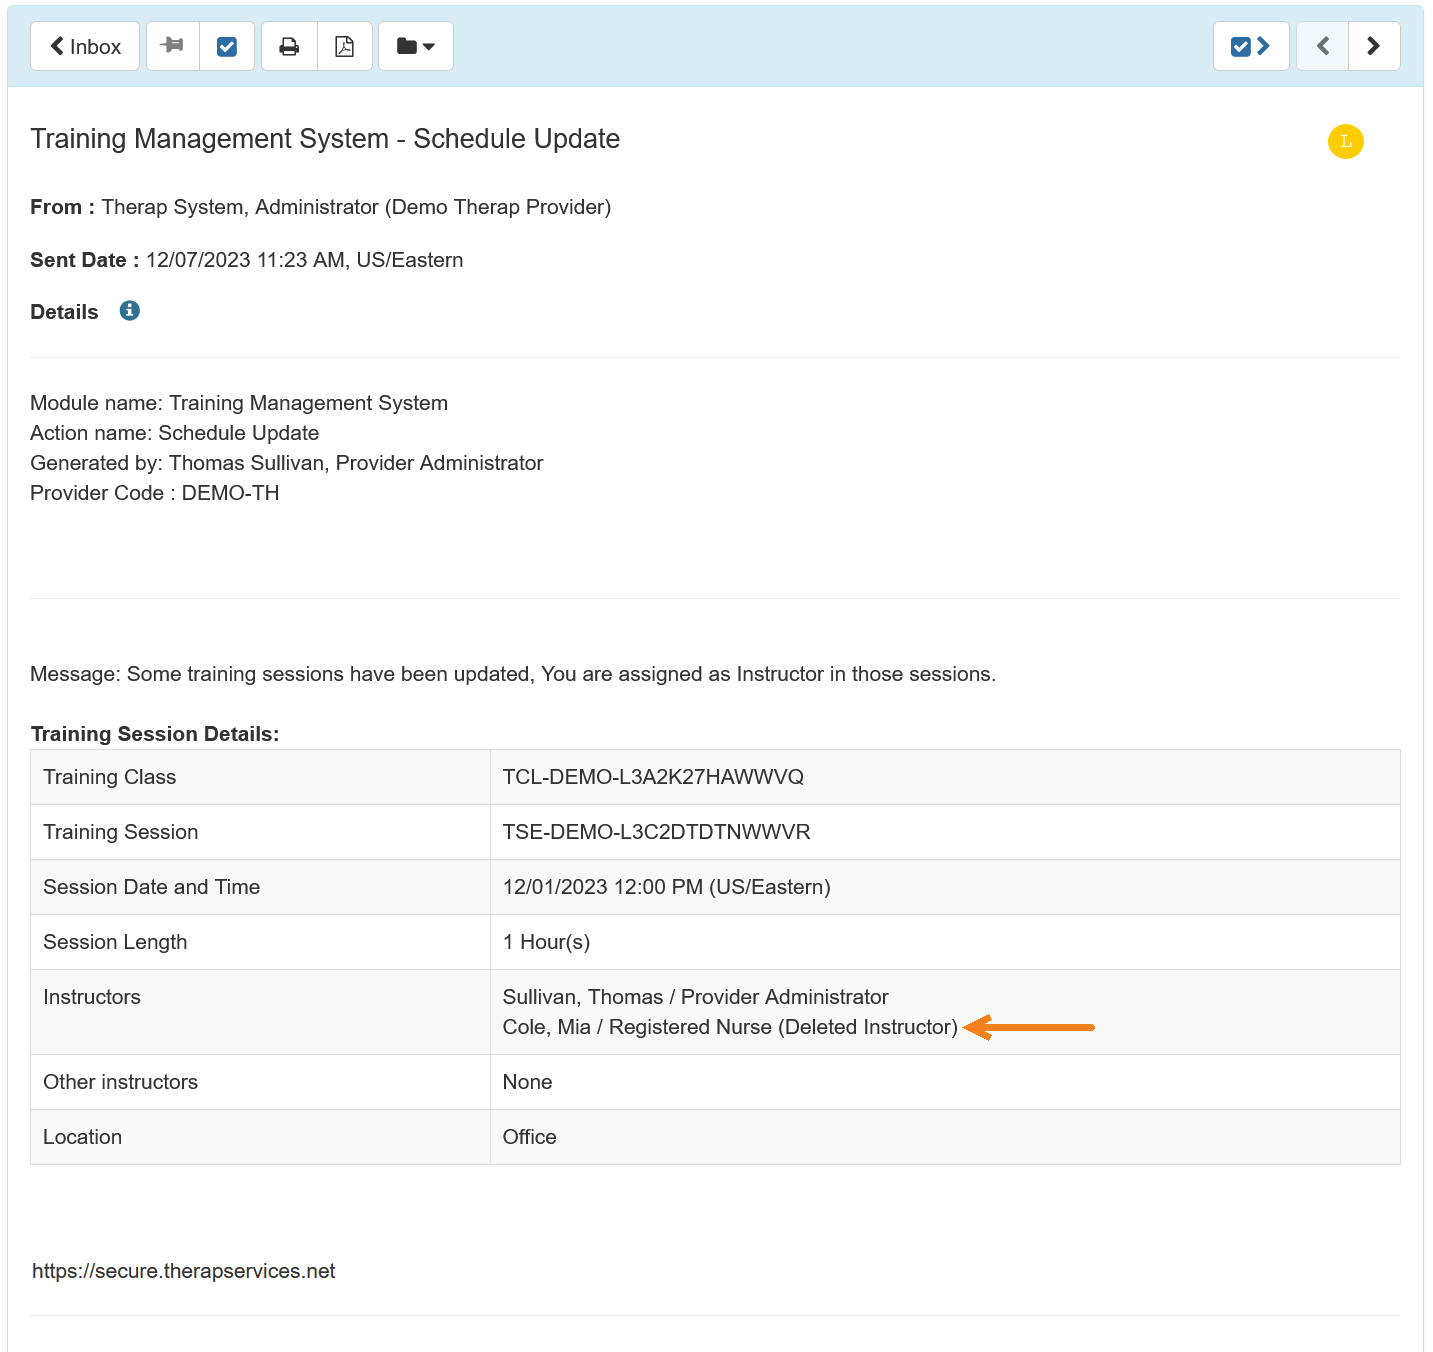Go back to the Inbox
Viewport: 1433px width, 1352px height.
point(85,46)
